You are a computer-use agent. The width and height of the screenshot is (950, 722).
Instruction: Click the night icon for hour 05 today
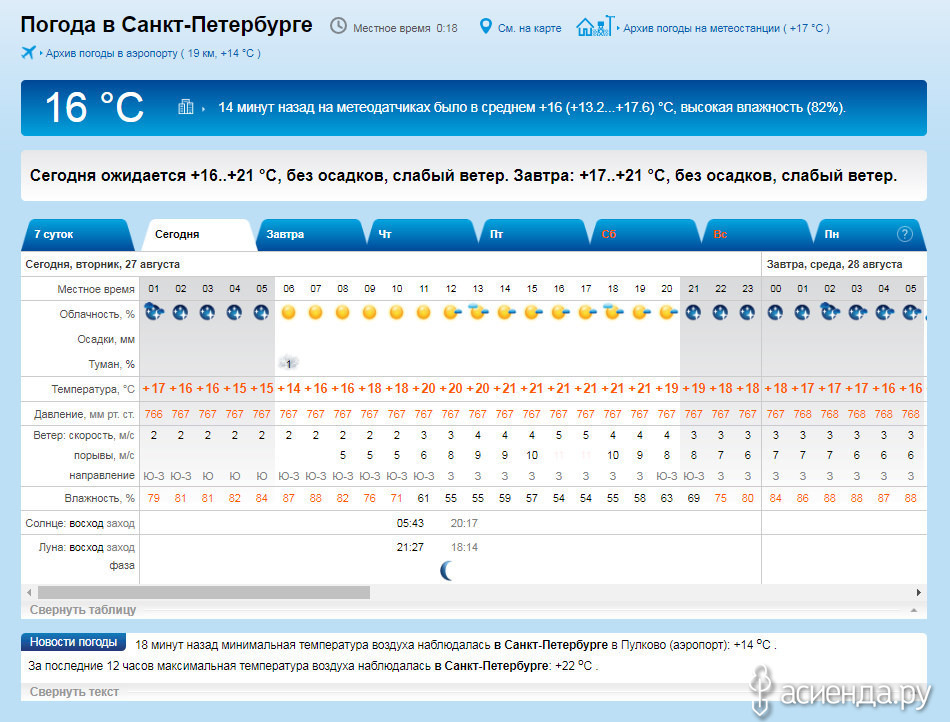[261, 313]
